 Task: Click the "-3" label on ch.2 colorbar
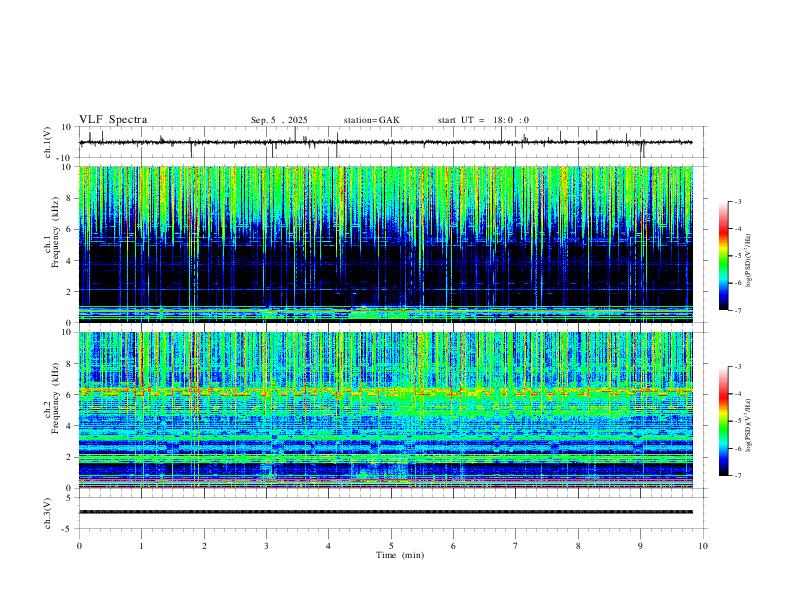tap(737, 367)
